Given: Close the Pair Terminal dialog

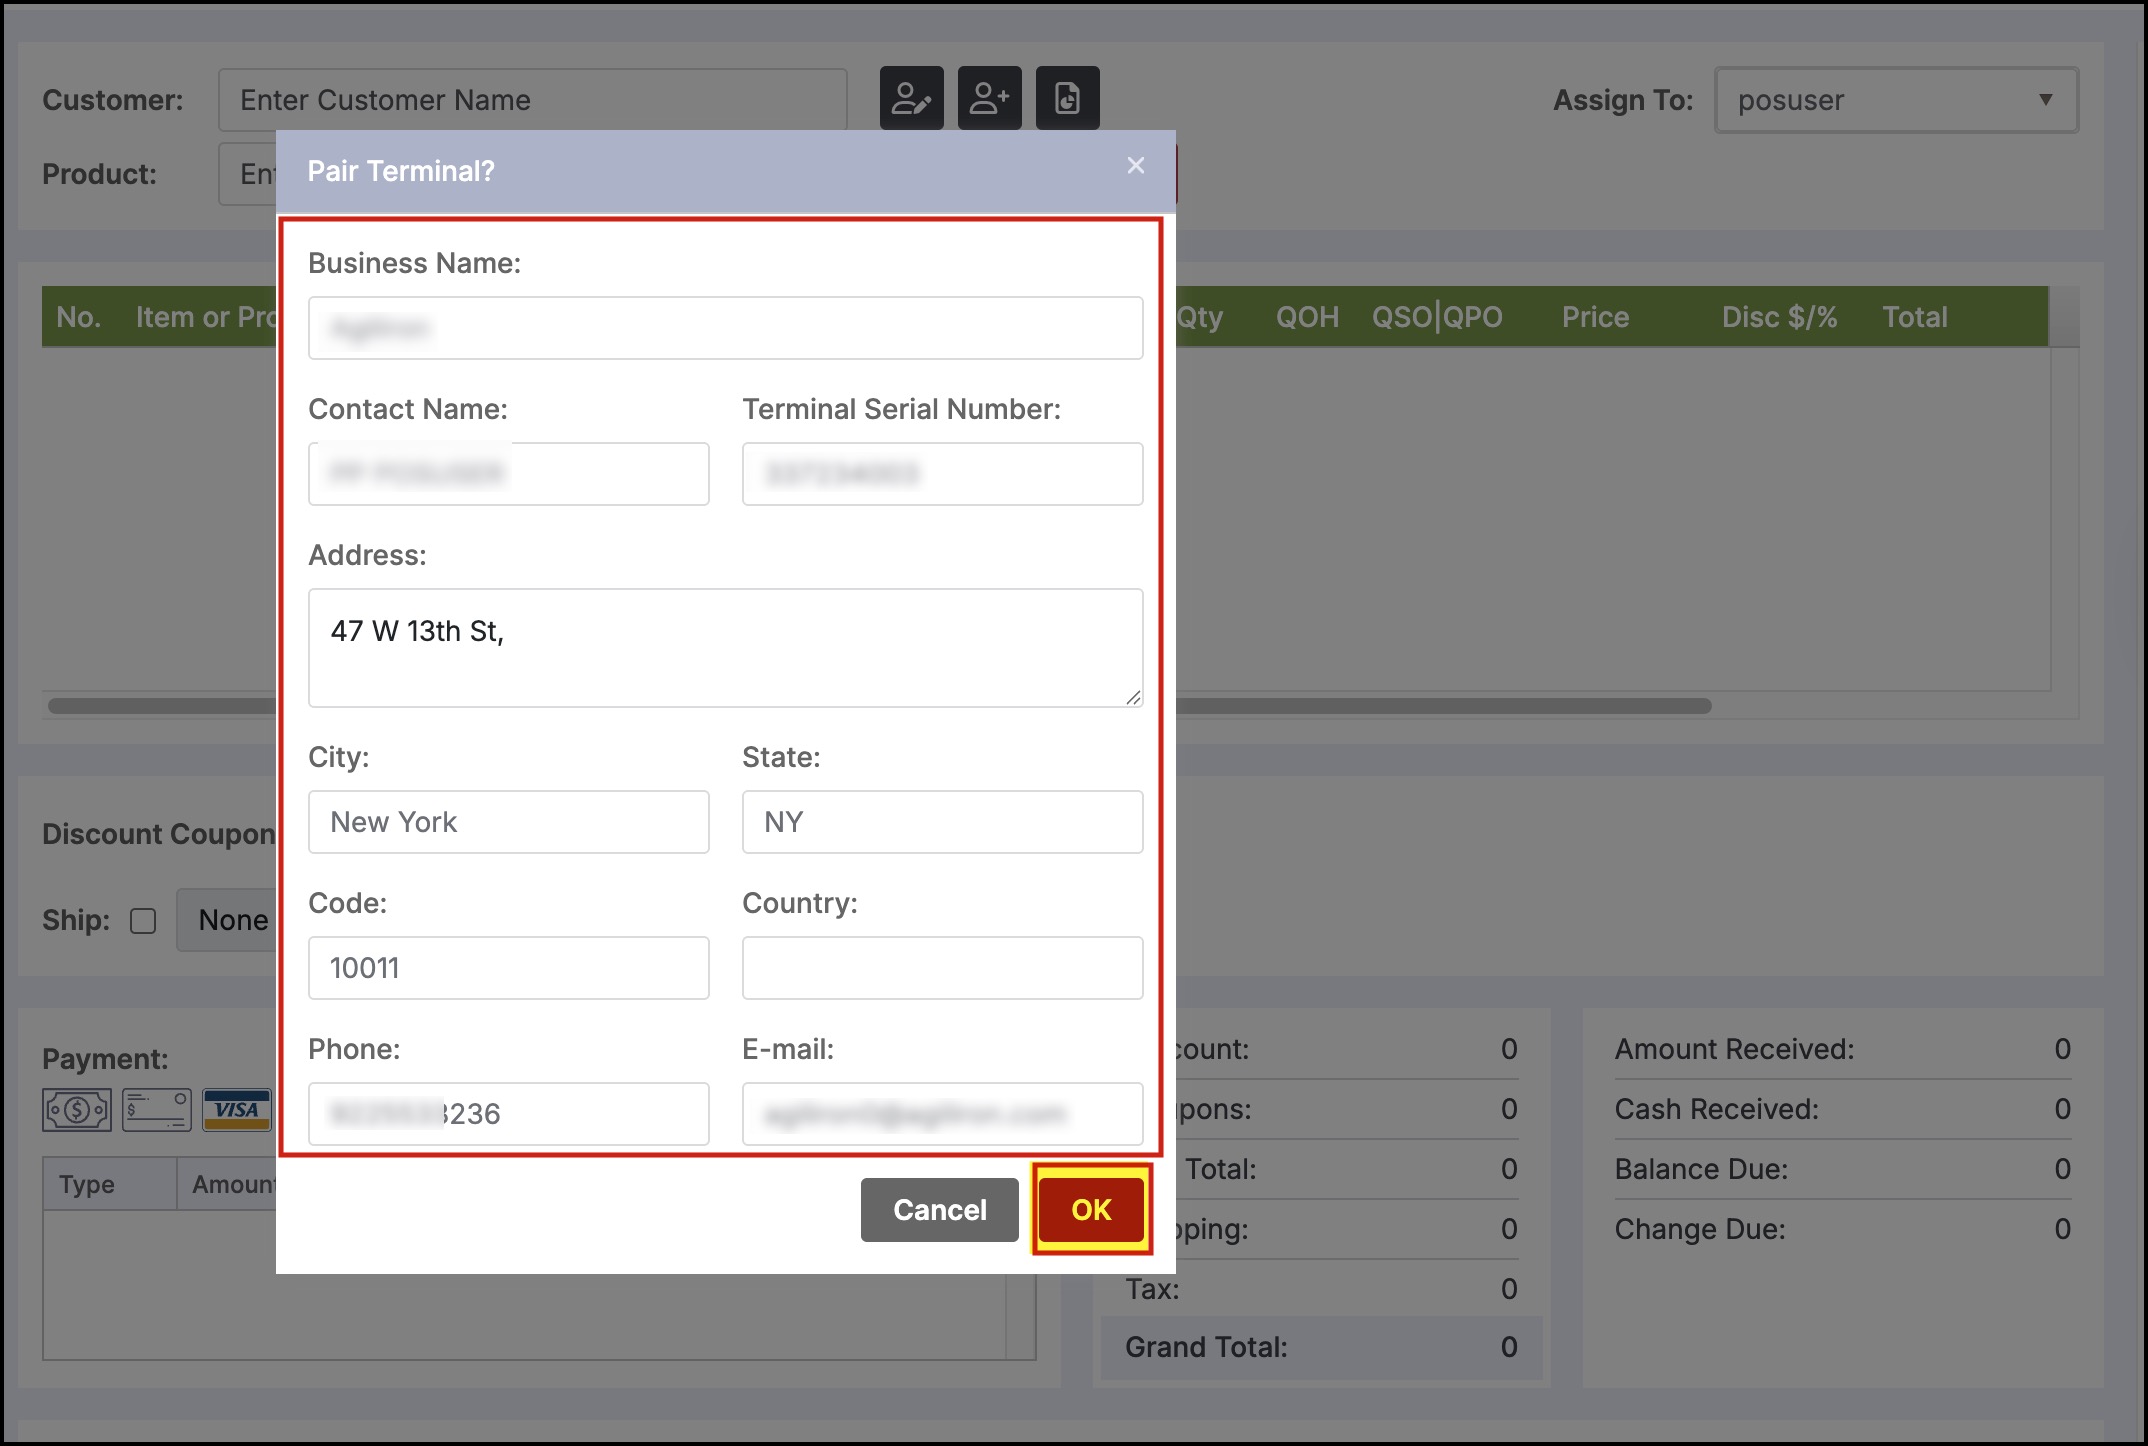Looking at the screenshot, I should tap(1135, 166).
